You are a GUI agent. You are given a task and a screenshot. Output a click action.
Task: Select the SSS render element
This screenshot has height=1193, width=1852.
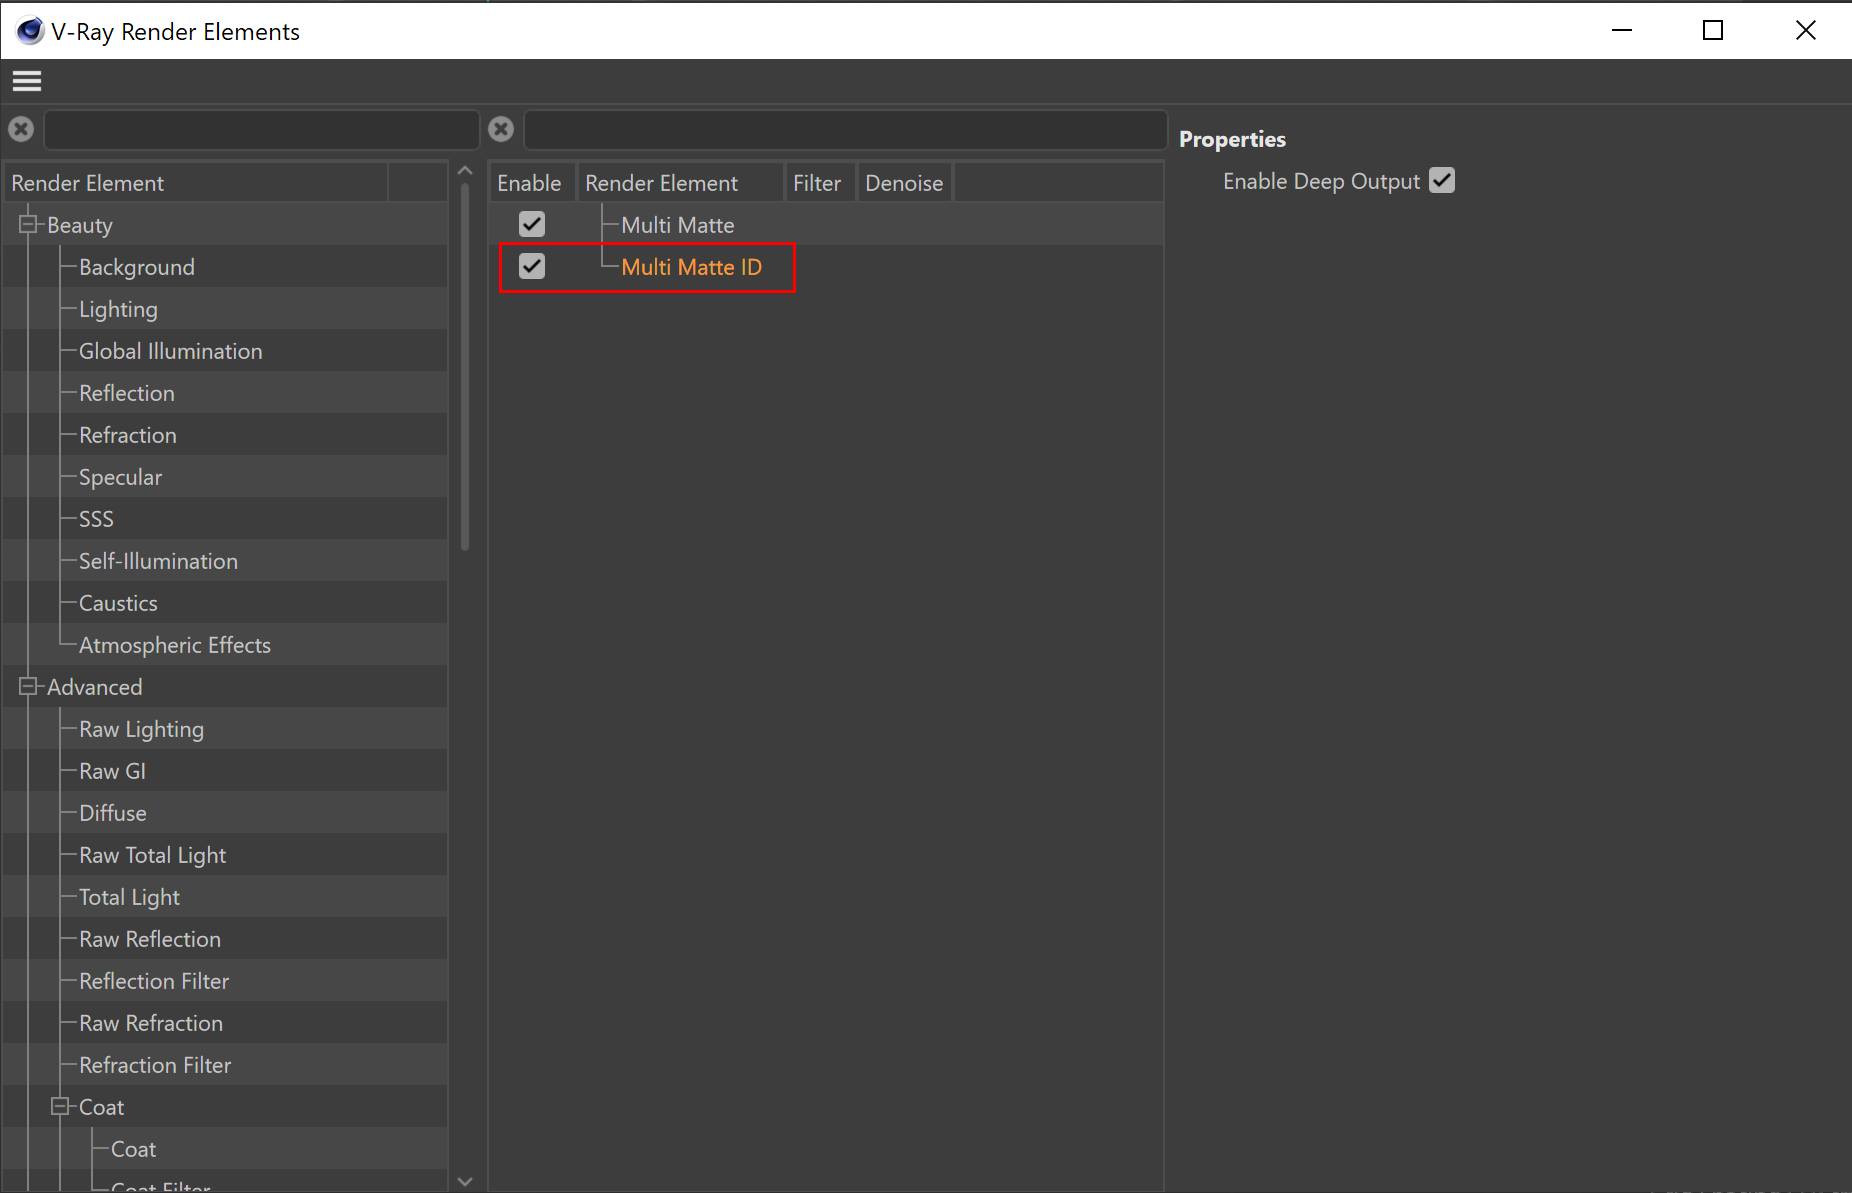pyautogui.click(x=96, y=519)
